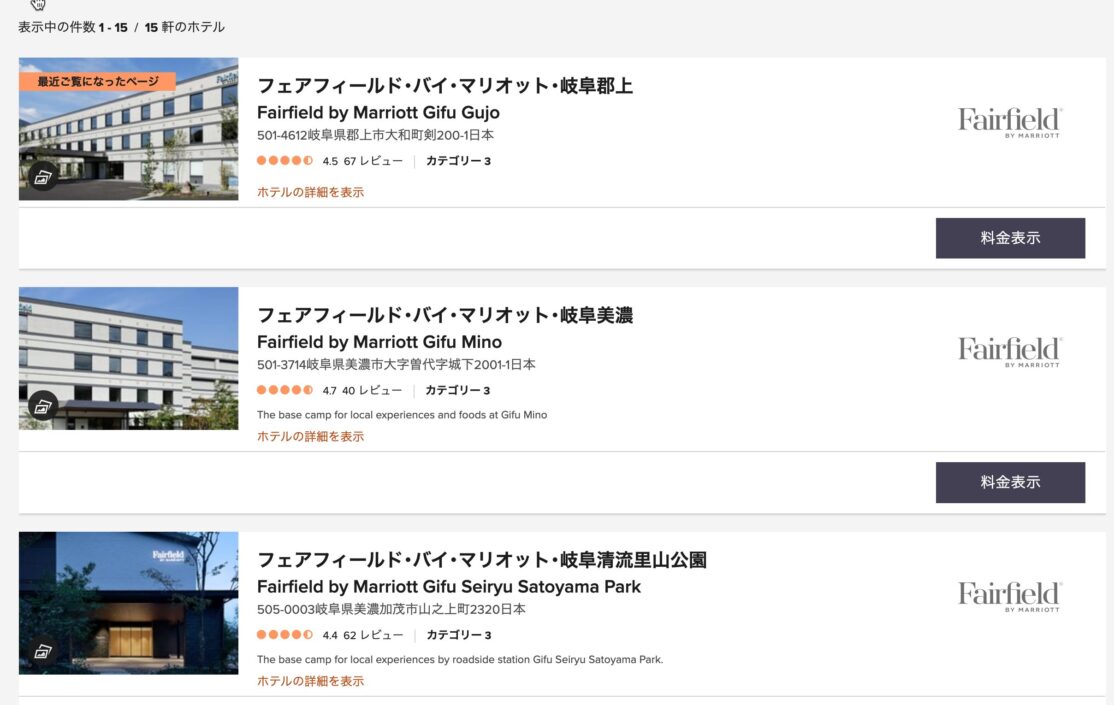Open 67 レビュー reviews link

(x=373, y=161)
